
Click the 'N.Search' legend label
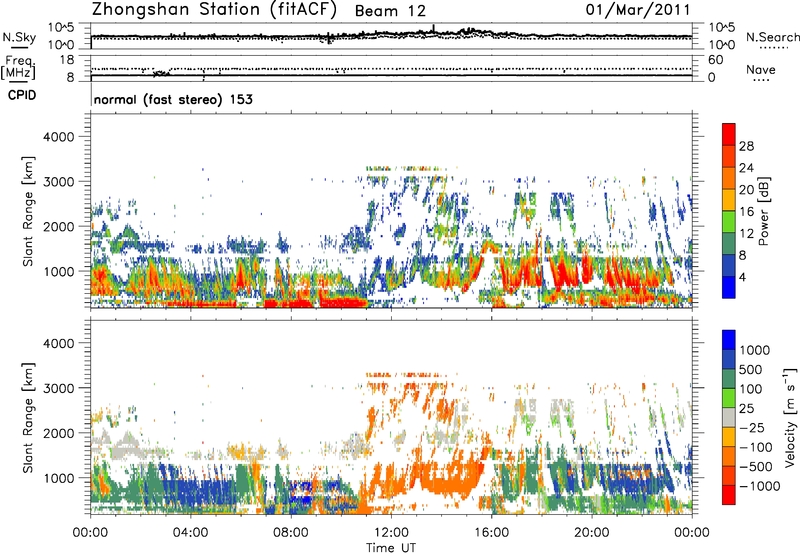click(x=772, y=37)
